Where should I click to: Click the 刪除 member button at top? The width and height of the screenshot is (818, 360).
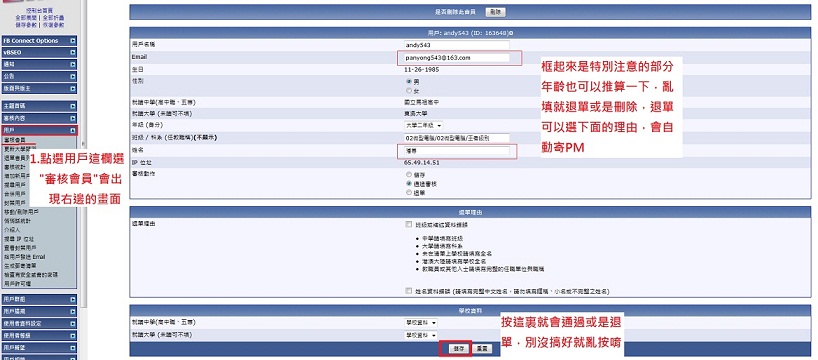click(x=495, y=12)
